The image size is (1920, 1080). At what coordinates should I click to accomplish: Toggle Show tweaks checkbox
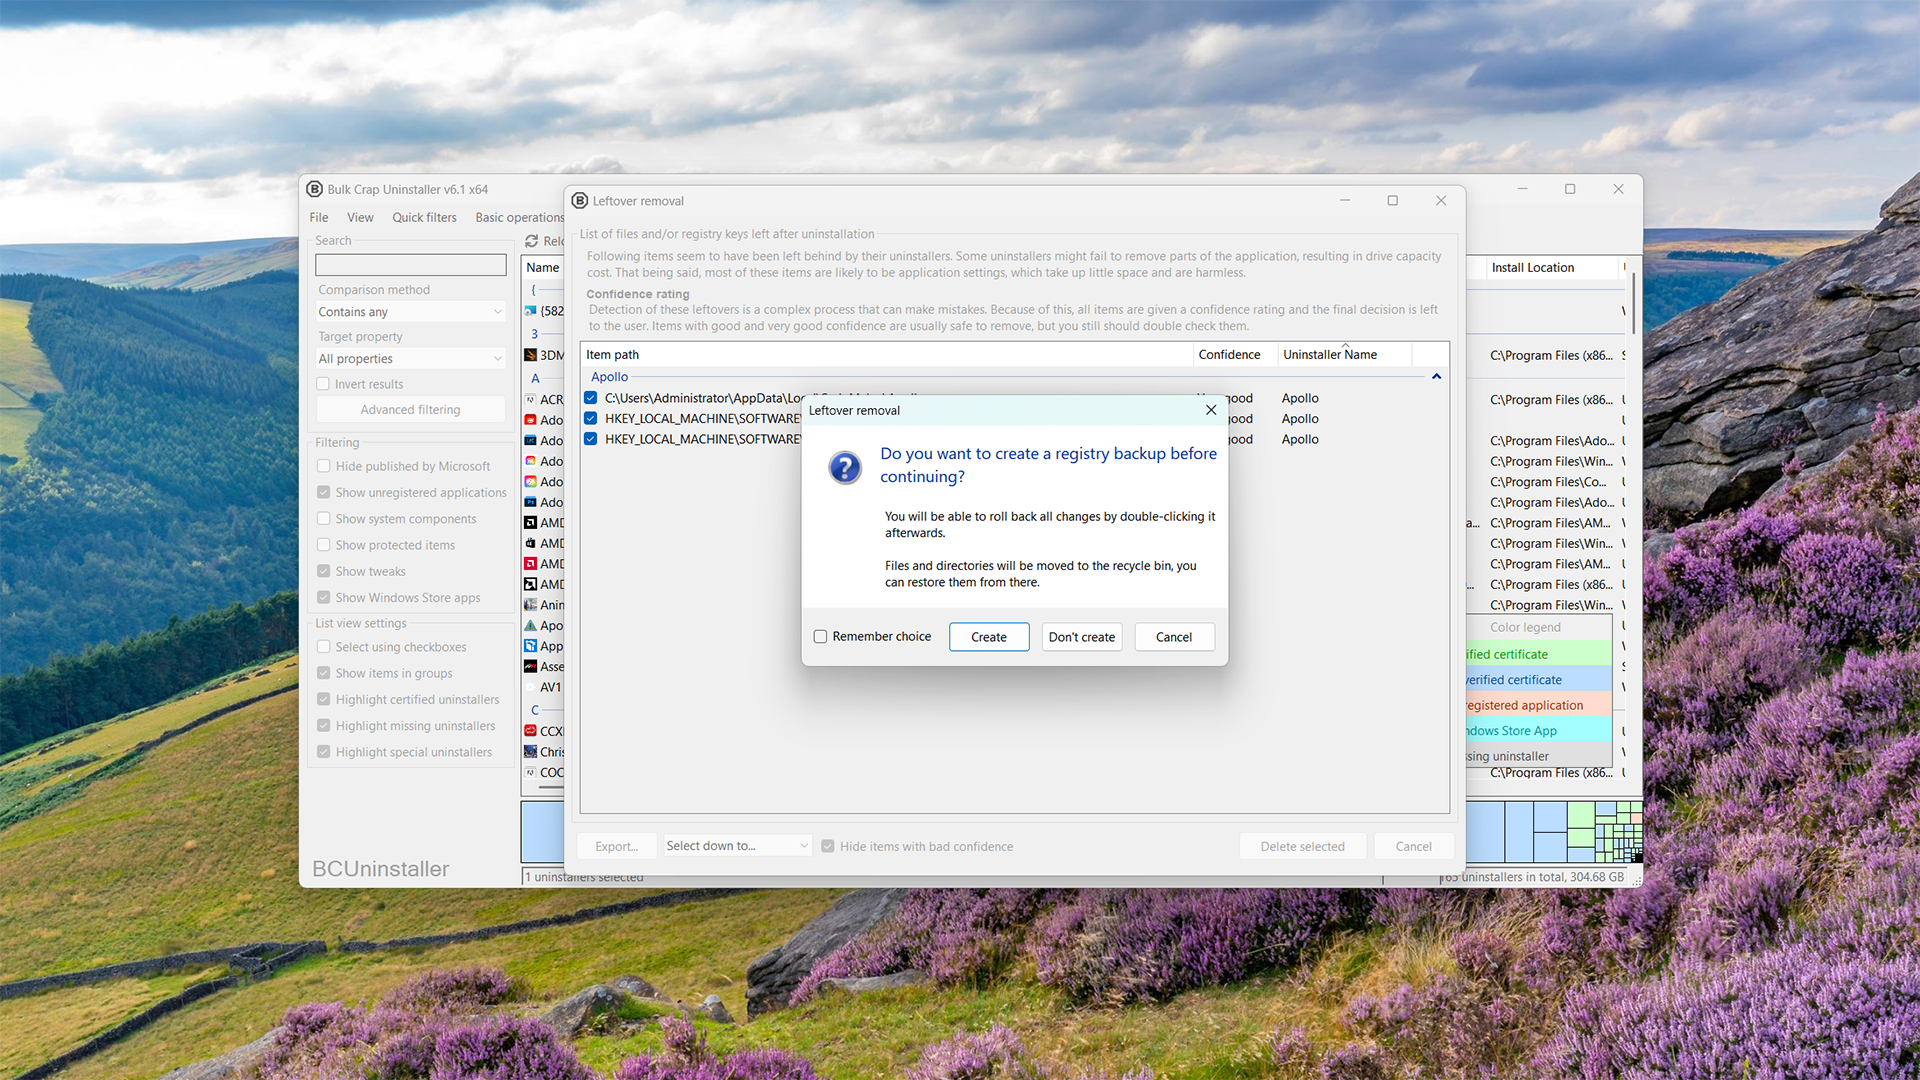click(x=324, y=572)
